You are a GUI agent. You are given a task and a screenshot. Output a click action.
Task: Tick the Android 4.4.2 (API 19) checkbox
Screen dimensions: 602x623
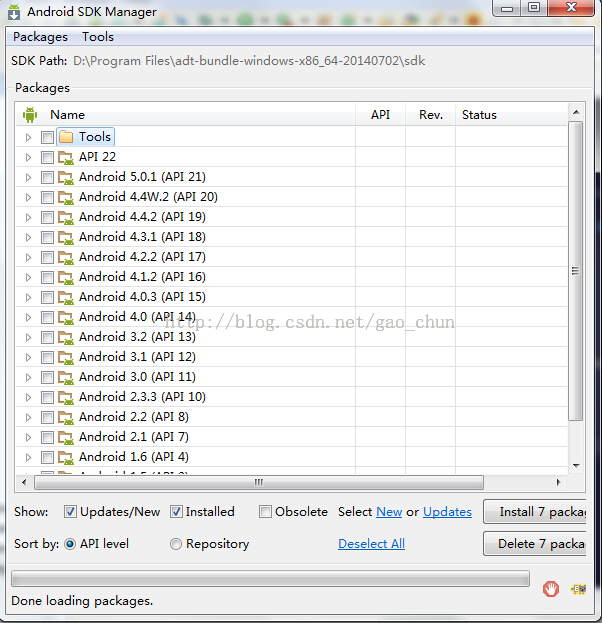click(47, 217)
